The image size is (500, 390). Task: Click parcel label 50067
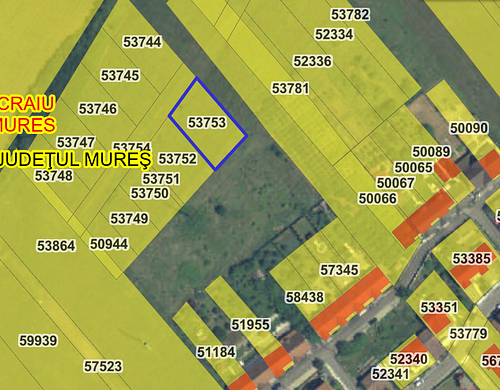click(396, 183)
